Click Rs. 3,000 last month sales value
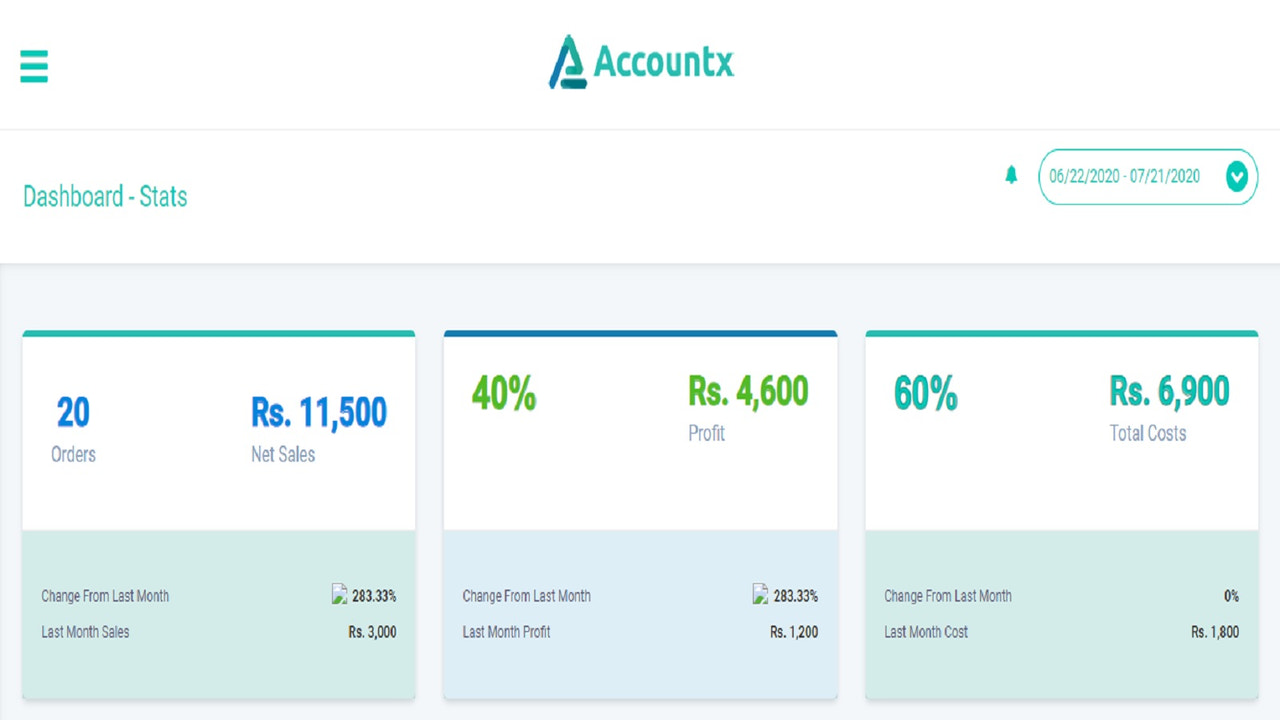 pyautogui.click(x=372, y=632)
